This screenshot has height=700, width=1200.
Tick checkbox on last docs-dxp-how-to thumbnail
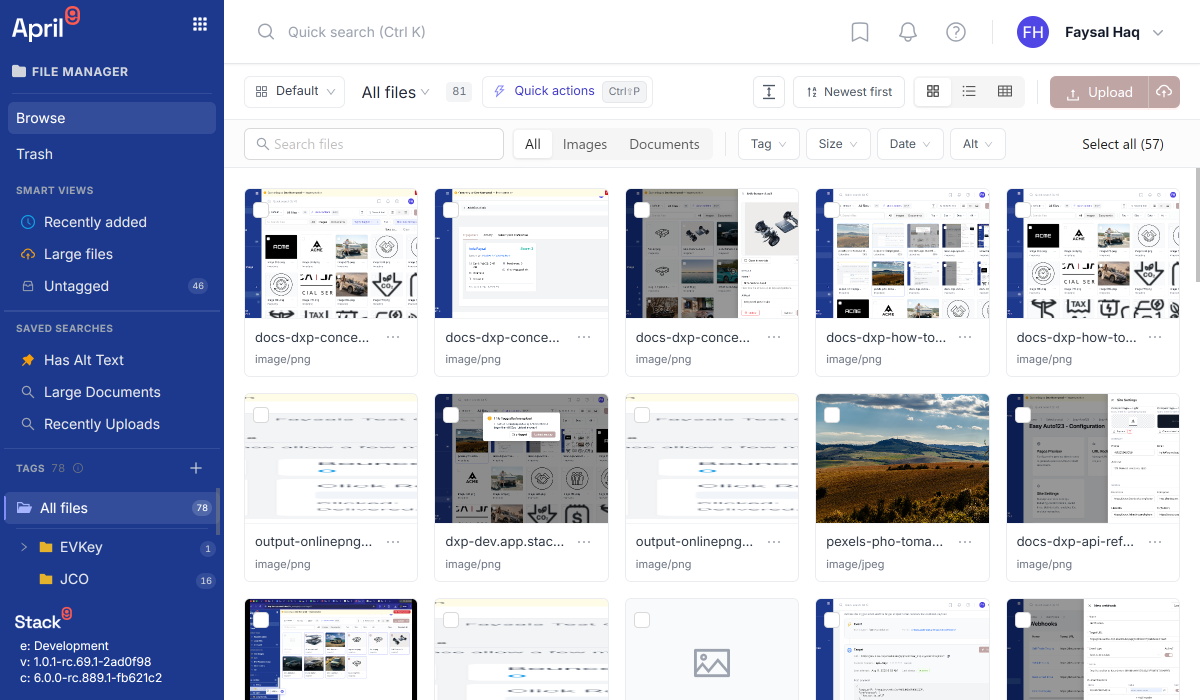point(1022,210)
